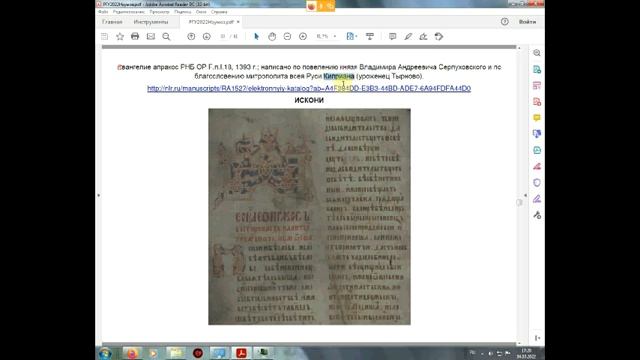Open Firefox from the taskbar
The width and height of the screenshot is (640, 360).
(131, 353)
